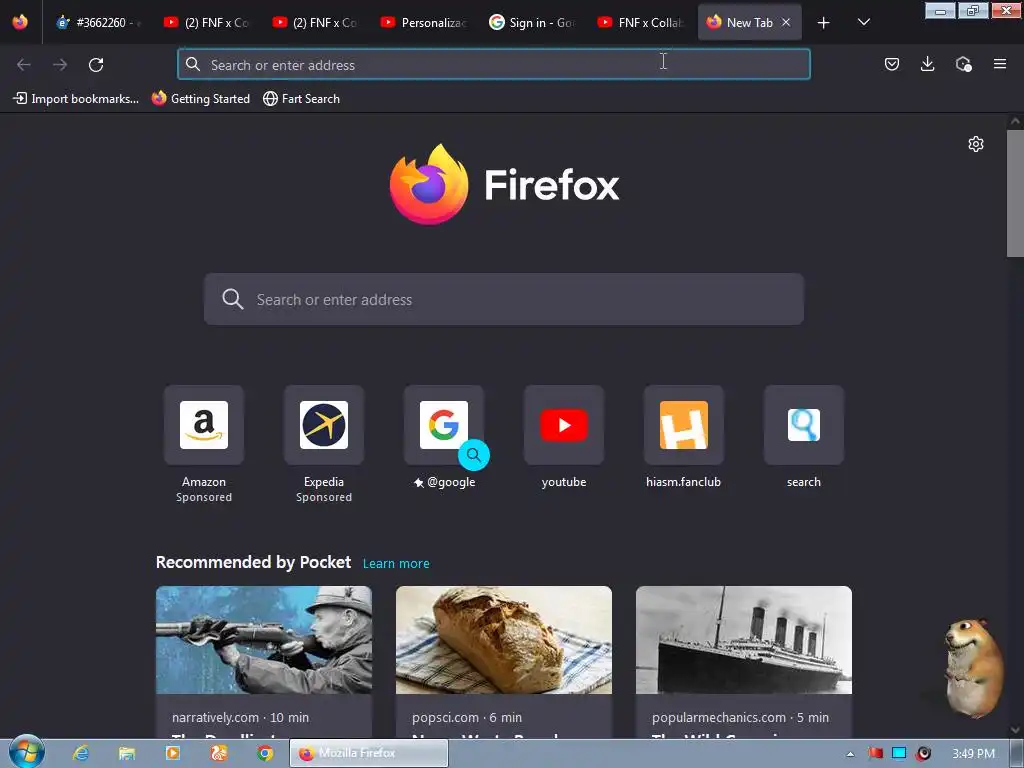The width and height of the screenshot is (1024, 768).
Task: Go forward with the forward arrow
Action: (x=60, y=65)
